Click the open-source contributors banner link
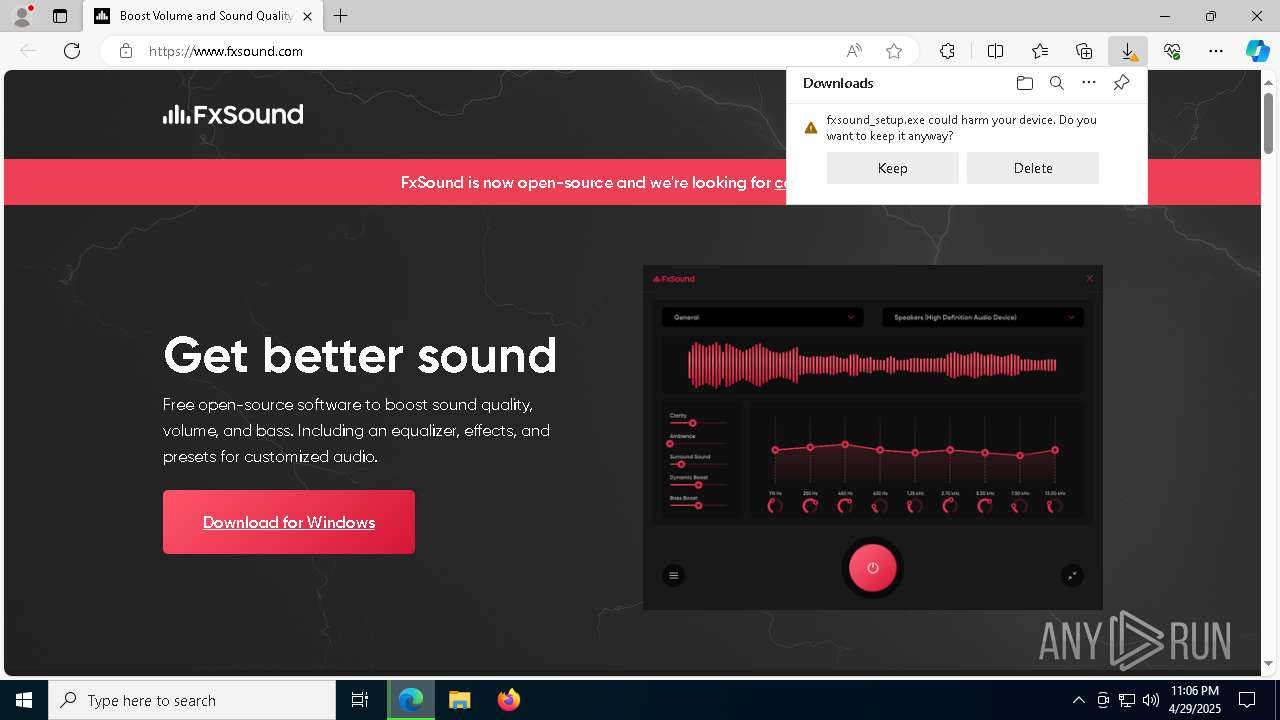1280x720 pixels. (x=780, y=183)
